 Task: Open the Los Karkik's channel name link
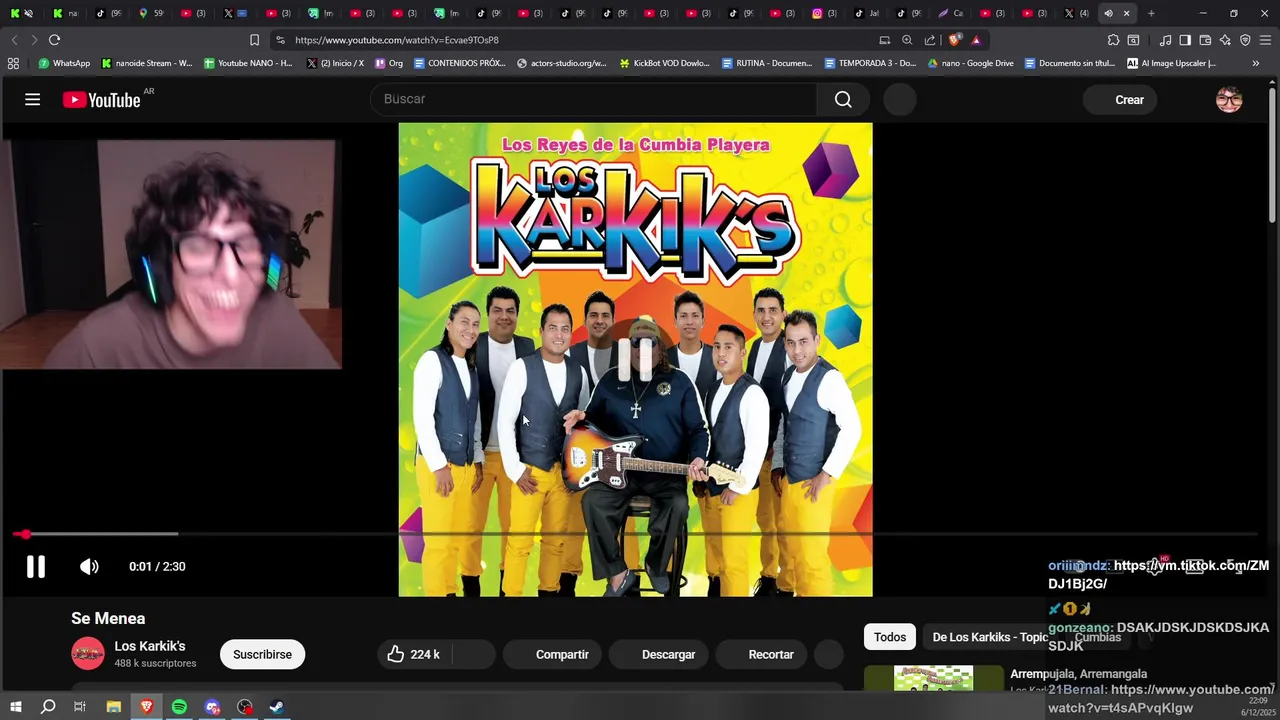[150, 646]
